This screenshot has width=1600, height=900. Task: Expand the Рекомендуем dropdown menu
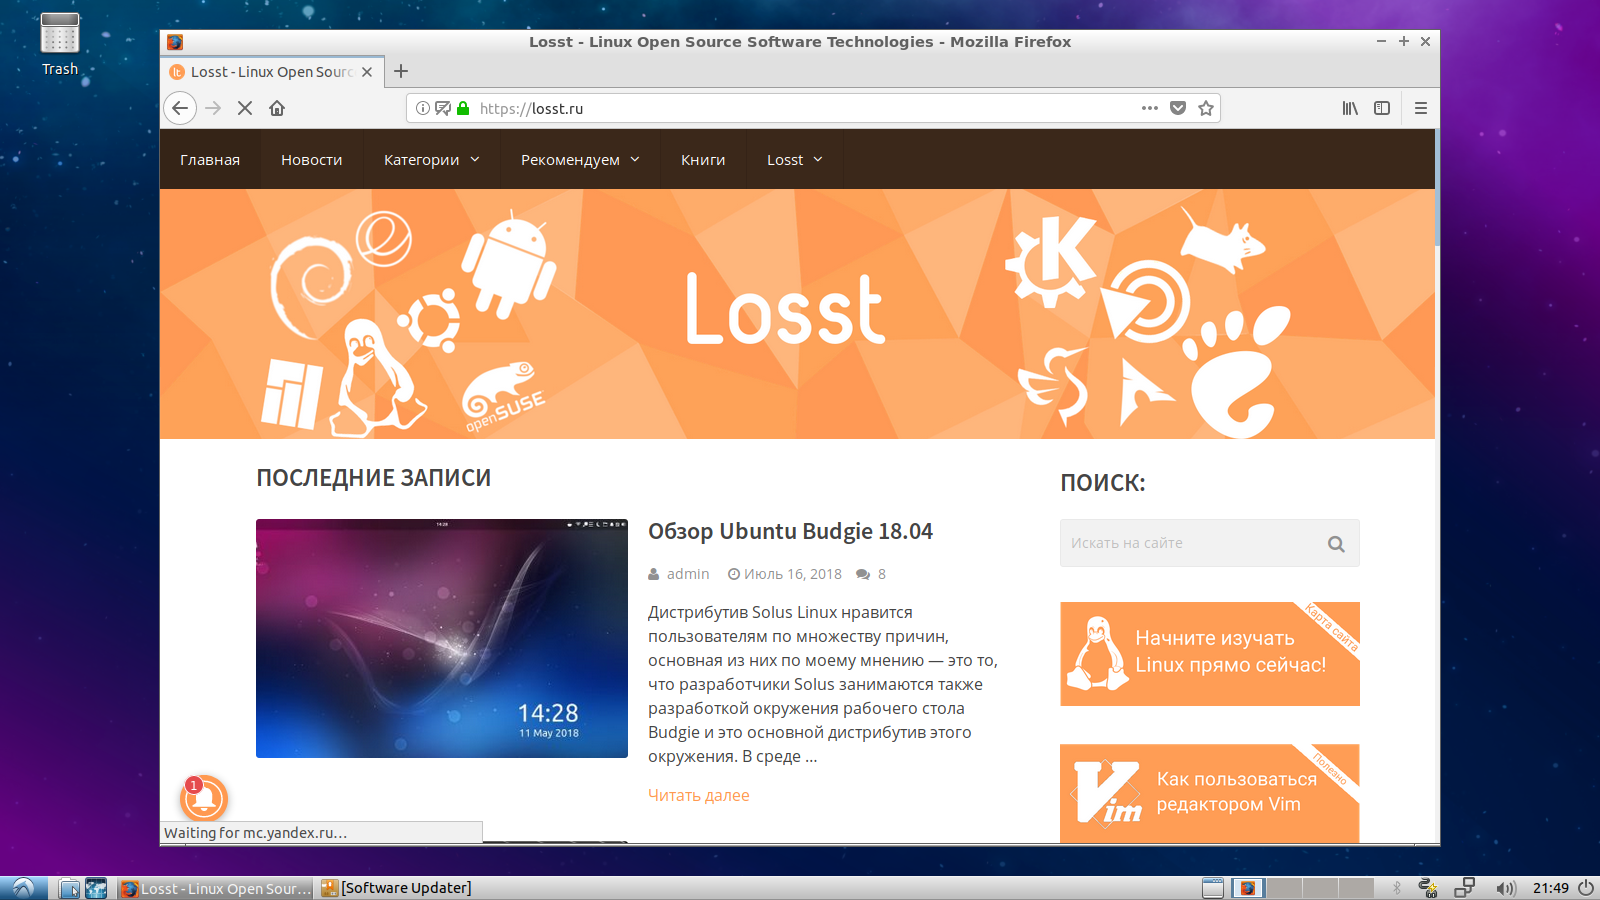(x=579, y=160)
